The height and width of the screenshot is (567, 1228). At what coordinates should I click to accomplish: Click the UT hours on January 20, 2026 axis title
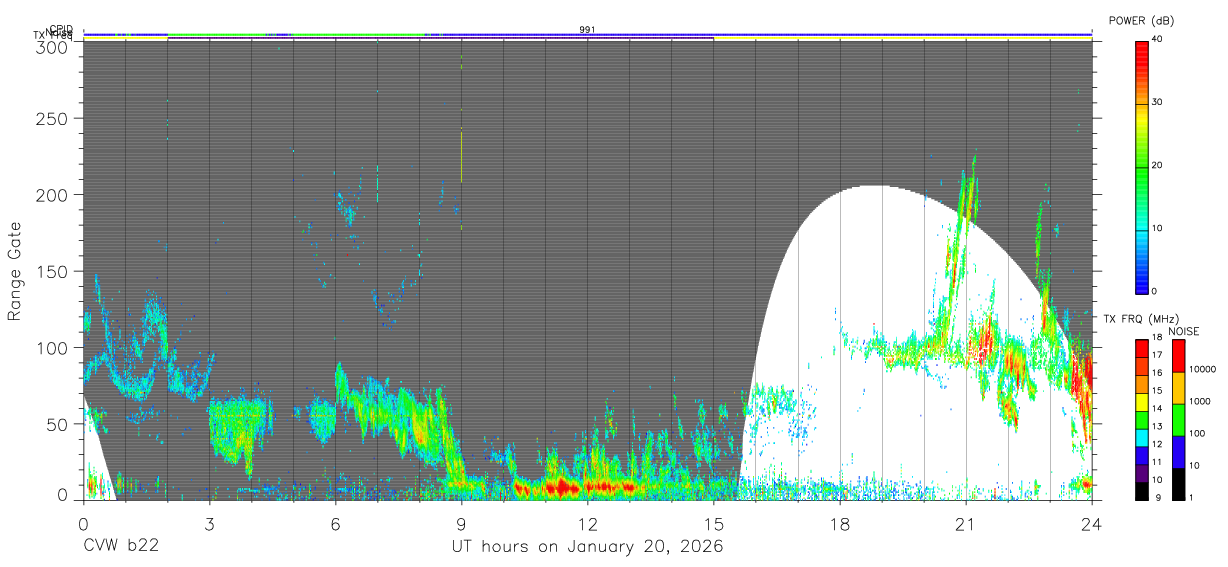tap(588, 547)
